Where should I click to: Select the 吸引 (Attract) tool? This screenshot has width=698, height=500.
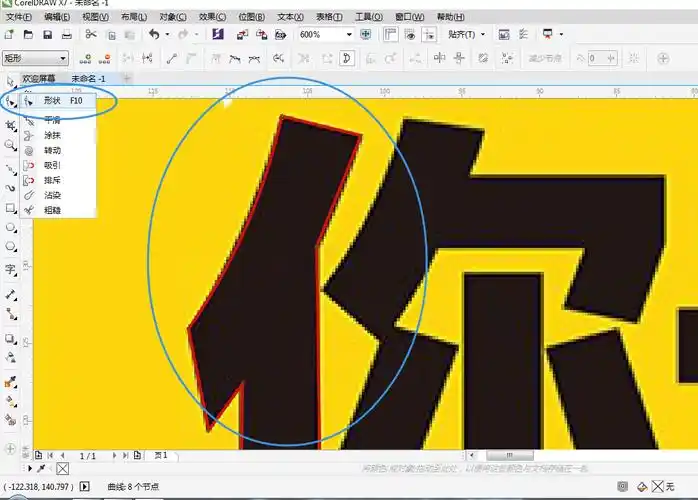click(52, 165)
